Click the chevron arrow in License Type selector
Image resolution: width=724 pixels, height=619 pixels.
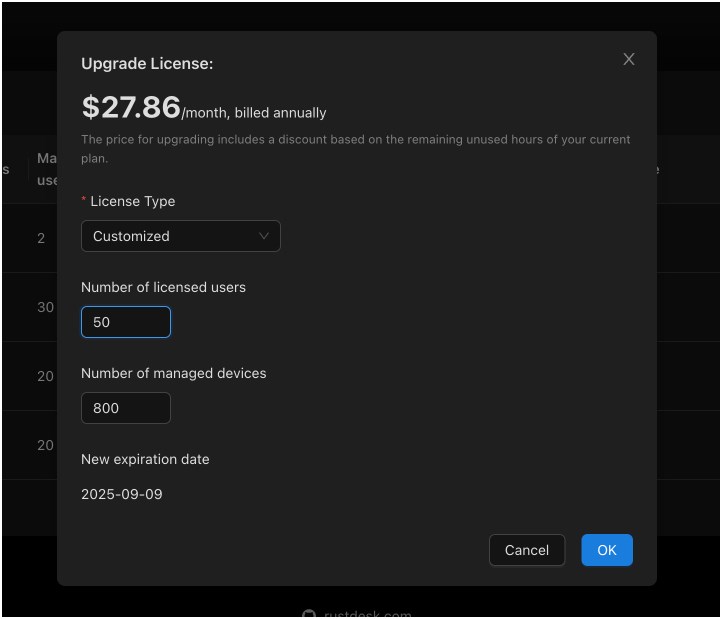[264, 236]
